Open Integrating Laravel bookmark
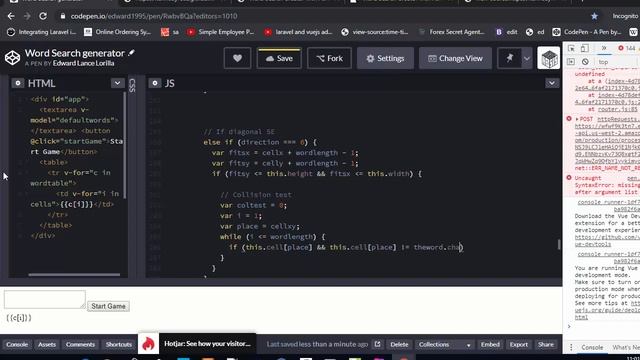640x360 pixels. [x=42, y=32]
